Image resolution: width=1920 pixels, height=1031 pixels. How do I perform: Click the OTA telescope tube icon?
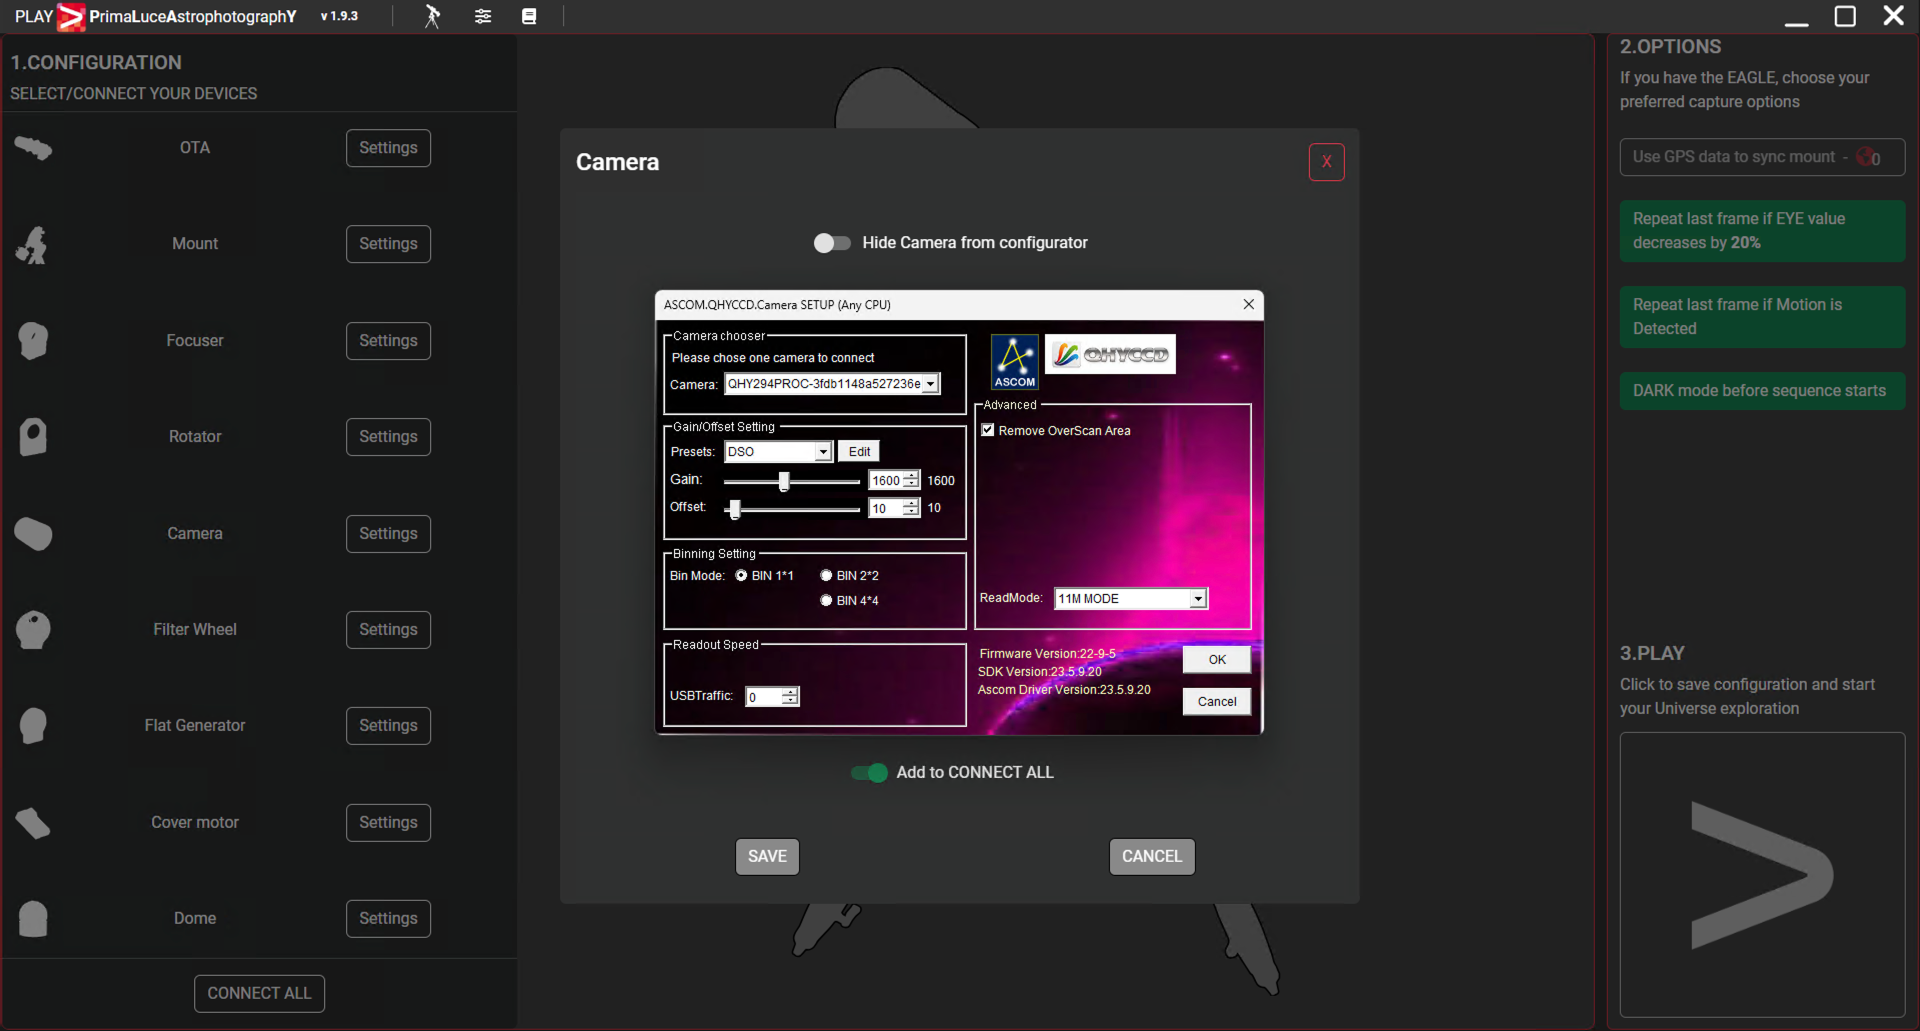pyautogui.click(x=33, y=148)
